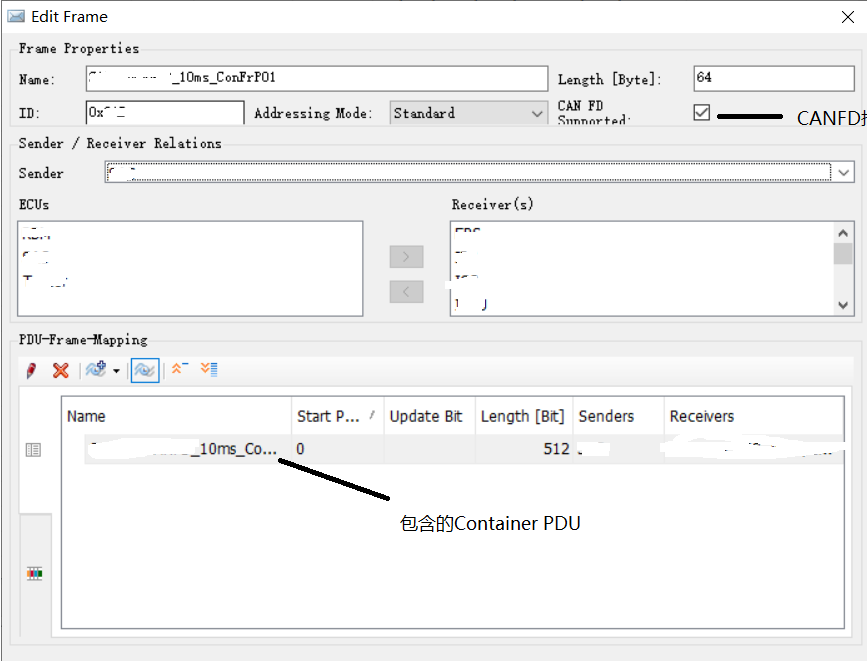This screenshot has width=867, height=661.
Task: Click the collapse all icon in toolbar
Action: pyautogui.click(x=180, y=368)
